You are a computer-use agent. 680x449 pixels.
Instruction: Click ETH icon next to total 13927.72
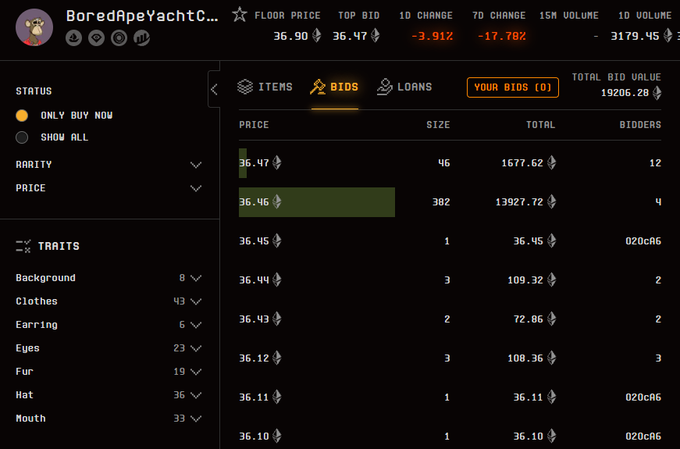551,202
